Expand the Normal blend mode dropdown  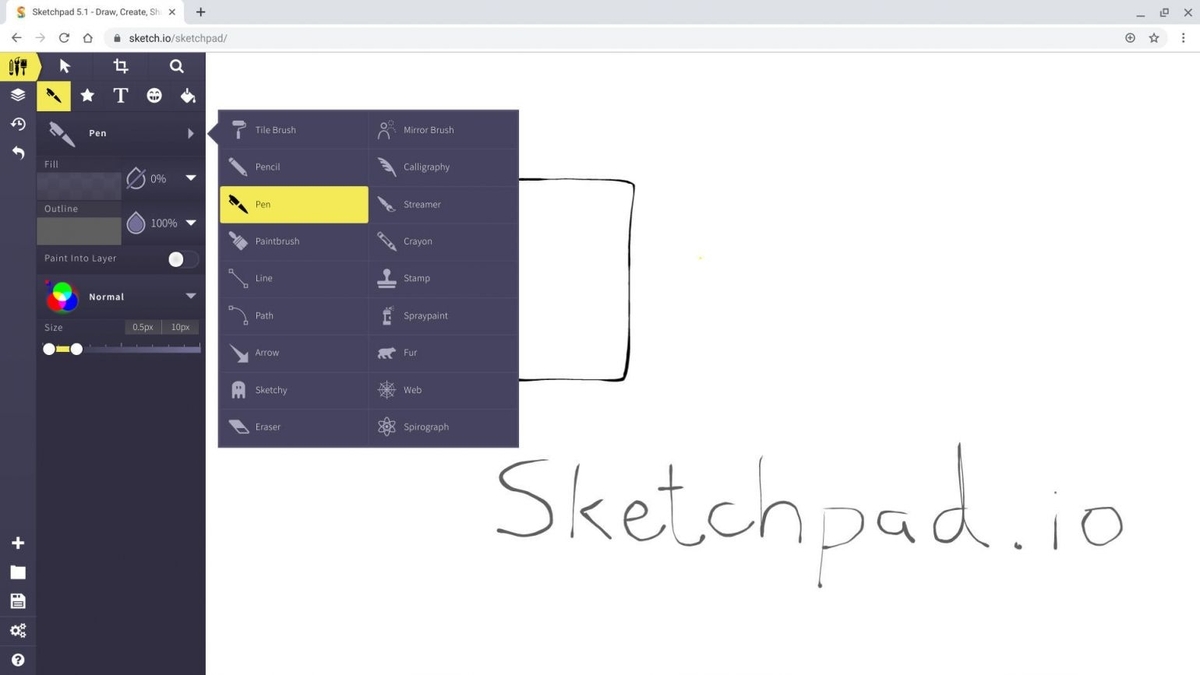pos(190,296)
